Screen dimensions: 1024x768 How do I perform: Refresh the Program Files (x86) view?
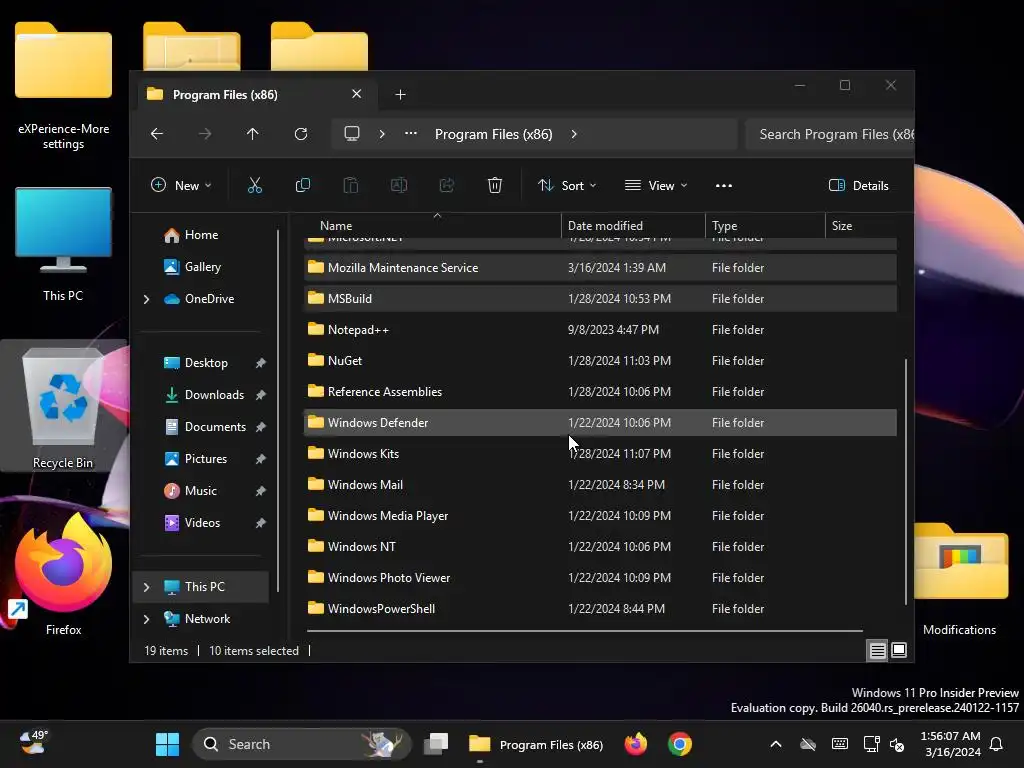[300, 134]
